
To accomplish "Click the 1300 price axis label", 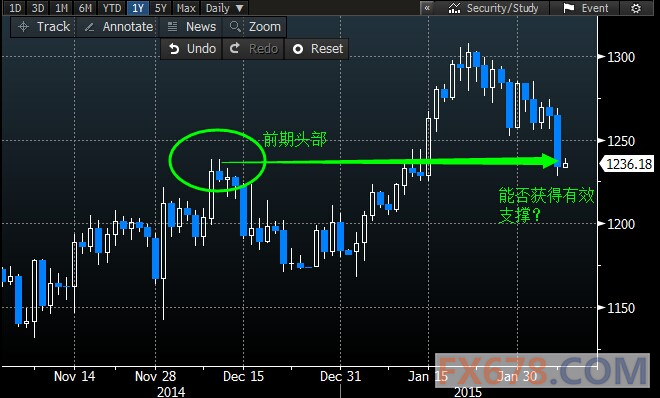I will coord(620,57).
